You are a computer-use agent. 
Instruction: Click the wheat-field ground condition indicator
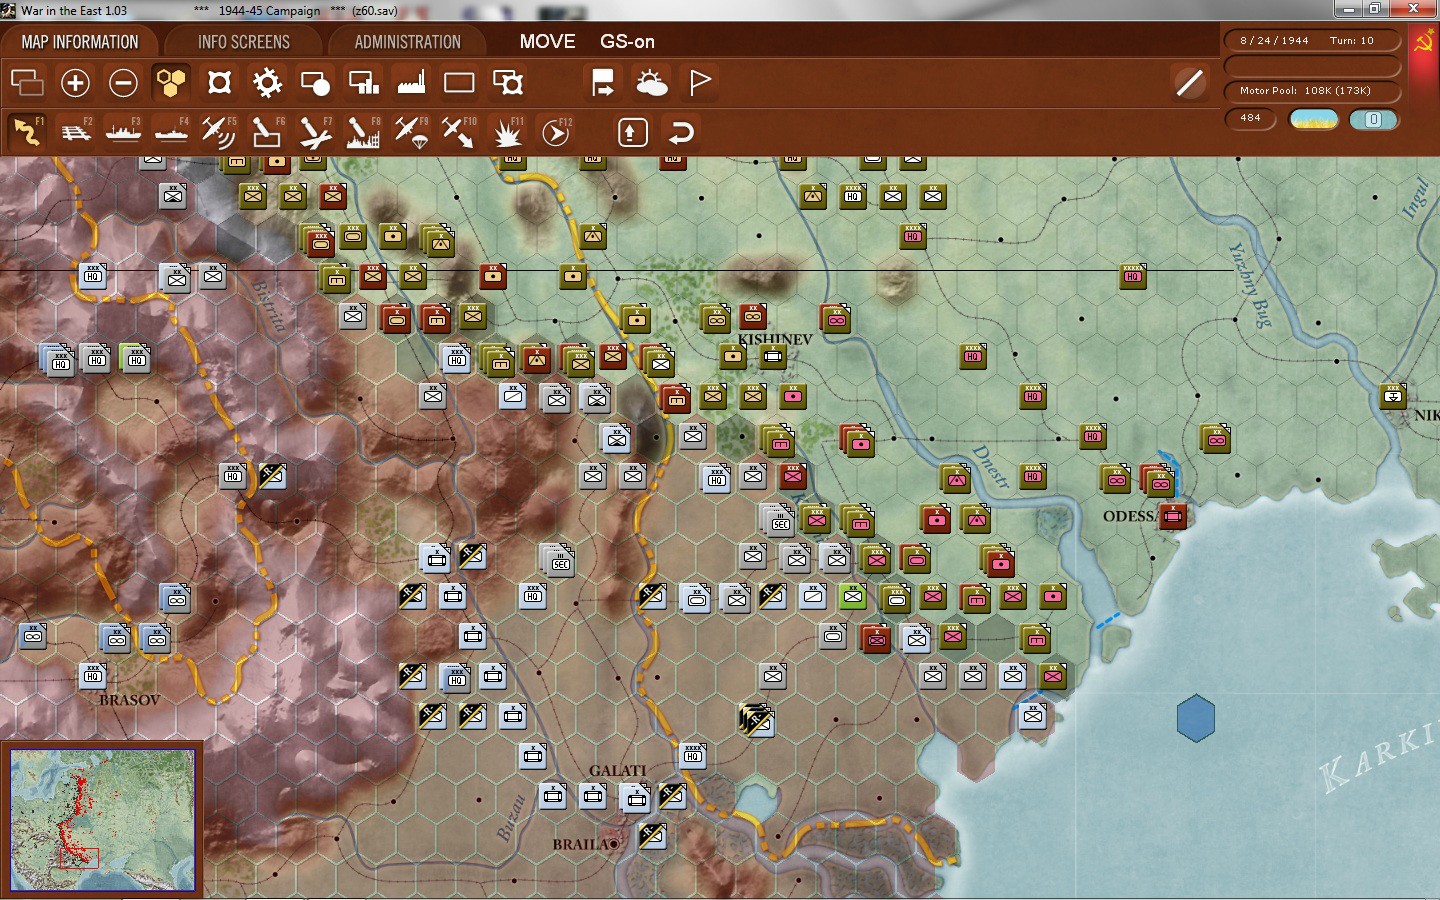click(x=1314, y=119)
